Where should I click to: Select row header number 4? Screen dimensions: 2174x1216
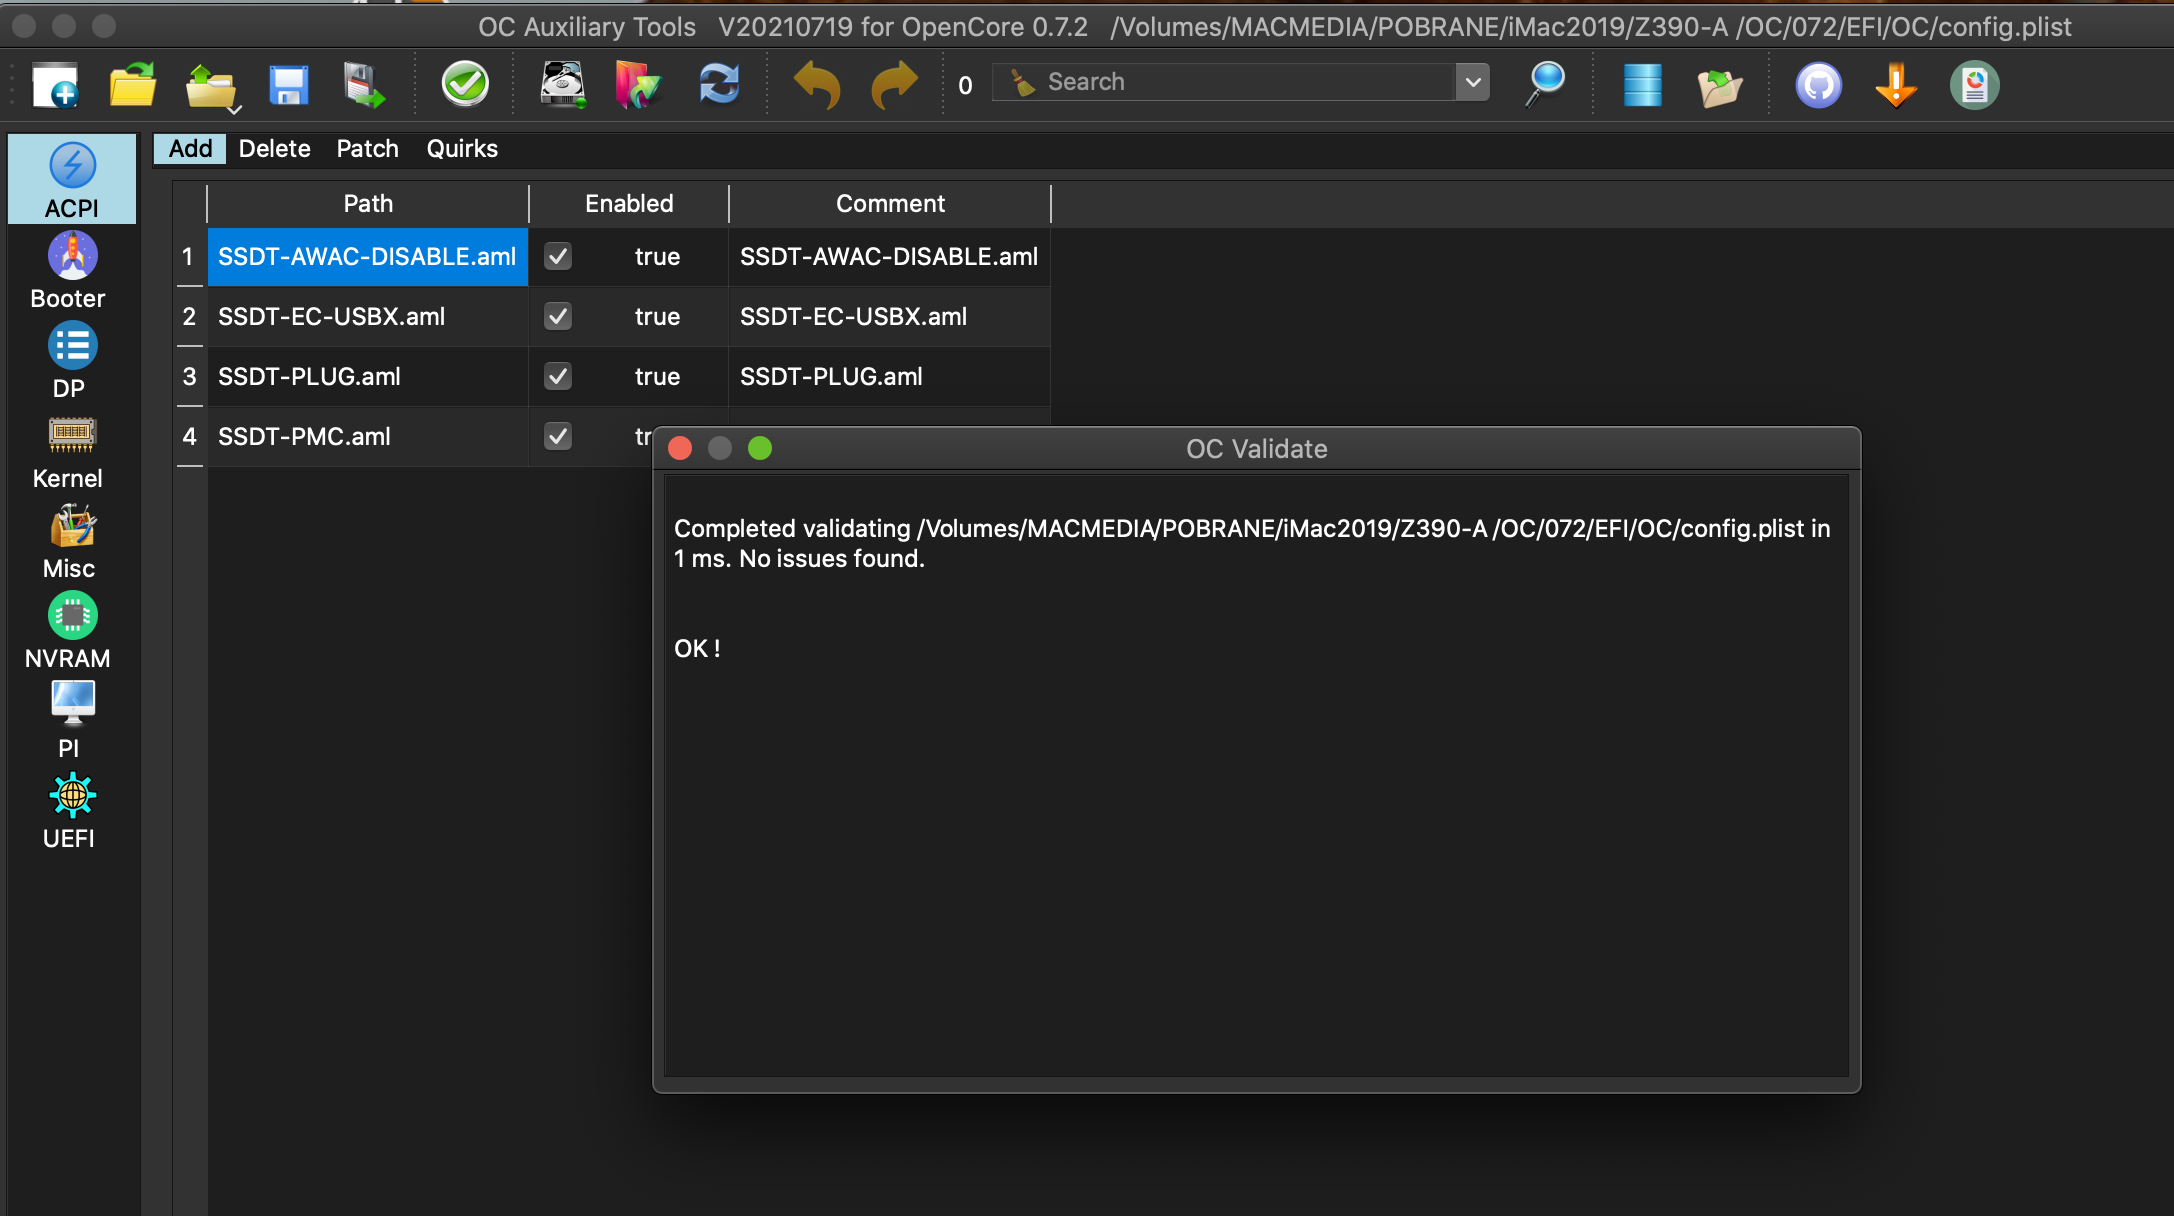(x=189, y=437)
